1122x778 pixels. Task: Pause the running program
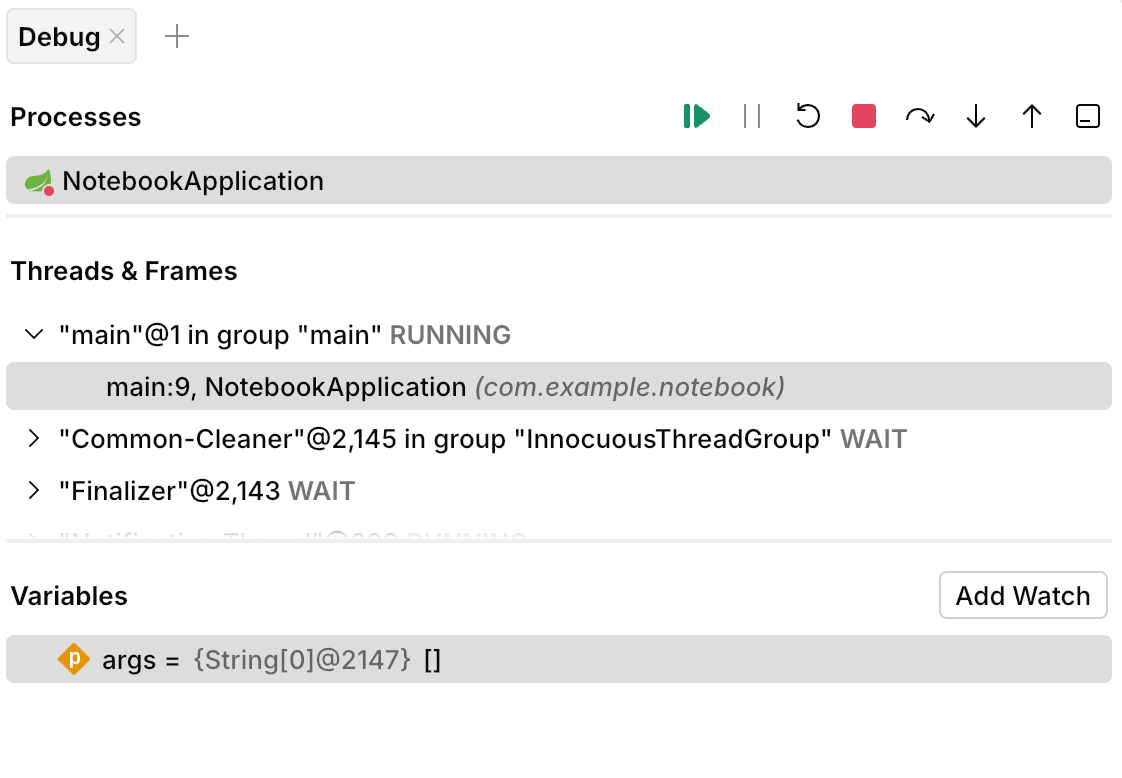752,116
